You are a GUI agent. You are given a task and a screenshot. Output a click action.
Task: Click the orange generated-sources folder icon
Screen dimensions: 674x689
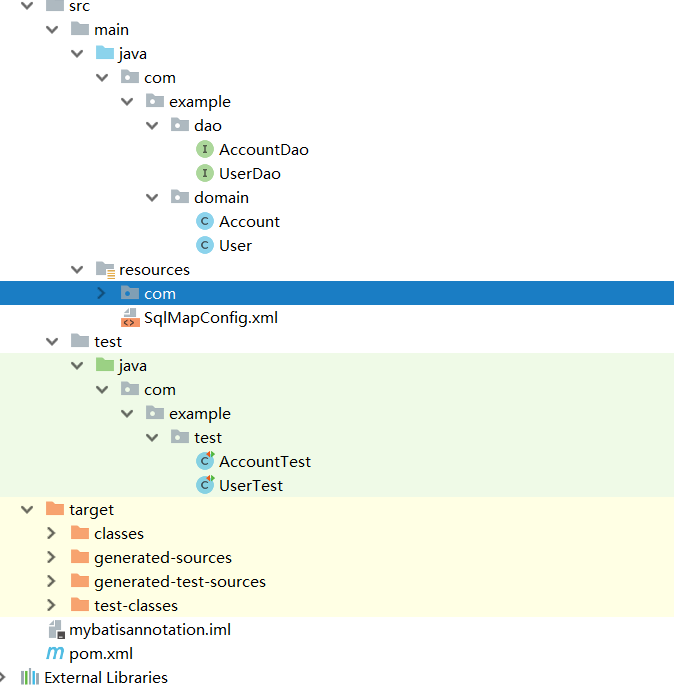[80, 556]
